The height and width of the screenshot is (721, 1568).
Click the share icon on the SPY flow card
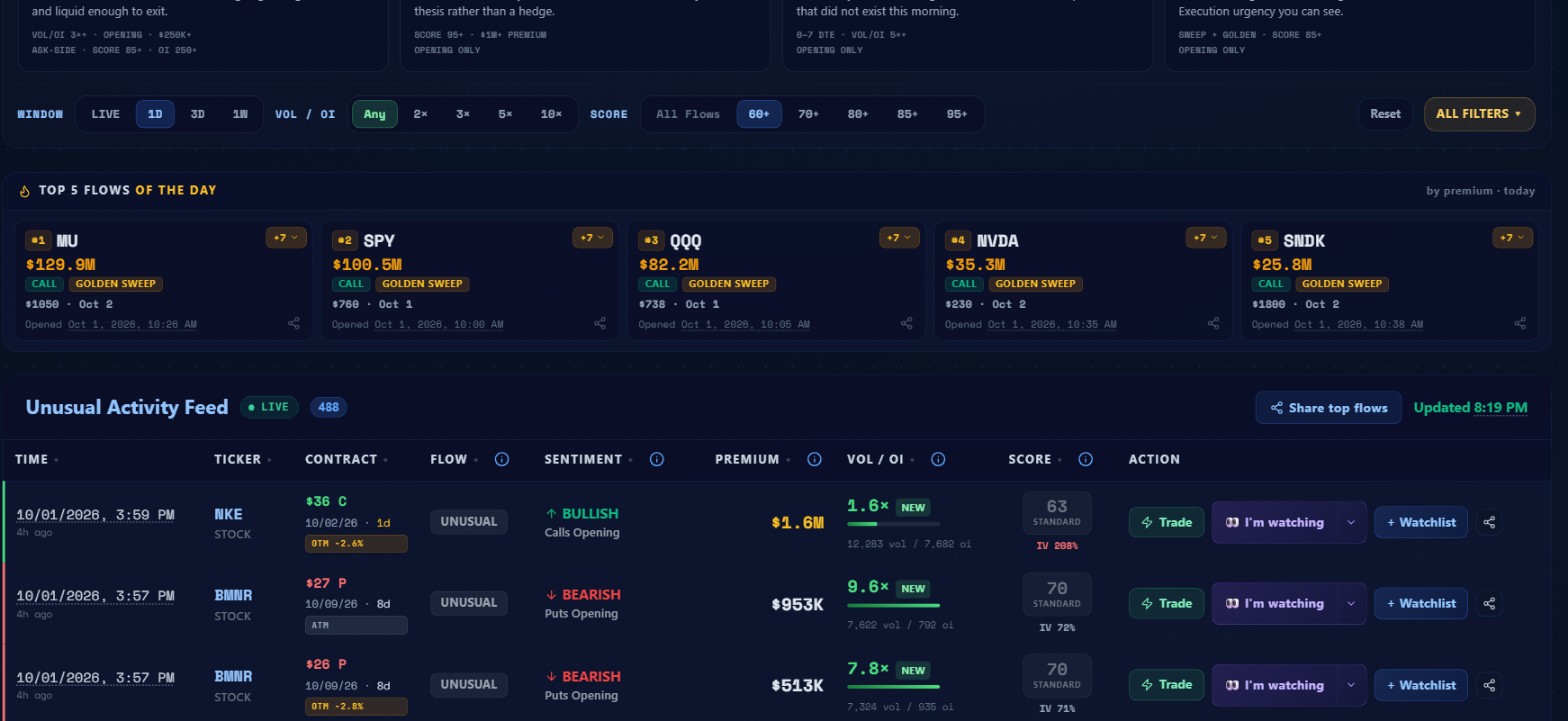600,323
